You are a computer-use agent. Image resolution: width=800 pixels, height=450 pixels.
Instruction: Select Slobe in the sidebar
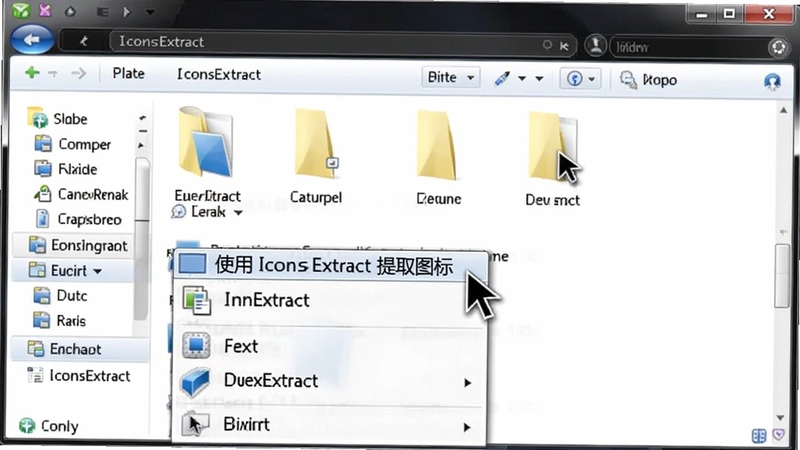click(70, 119)
